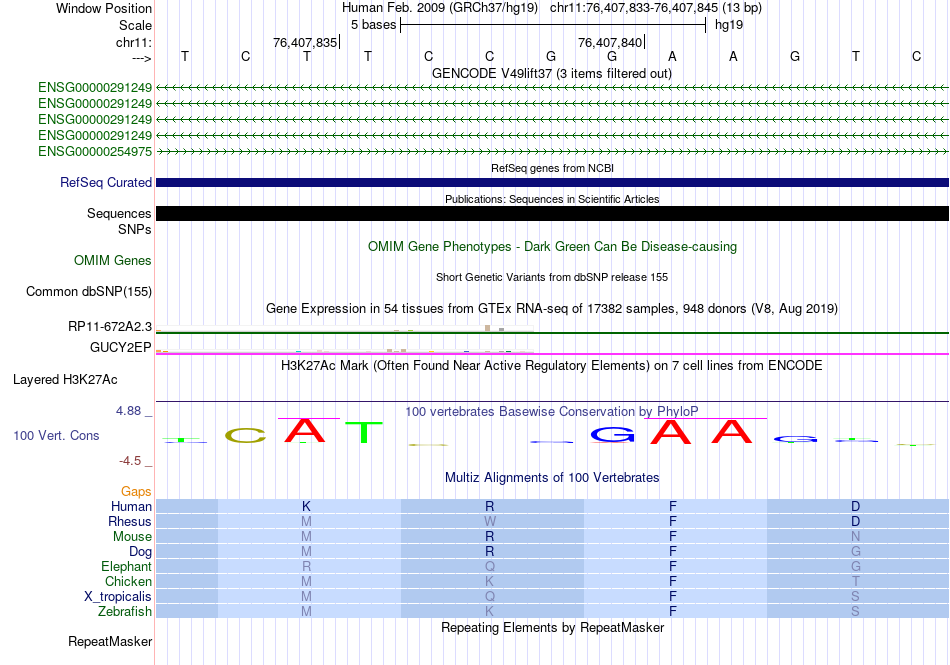Viewport: 950px width, 665px height.
Task: Click the Window Position track label
Action: coord(104,8)
